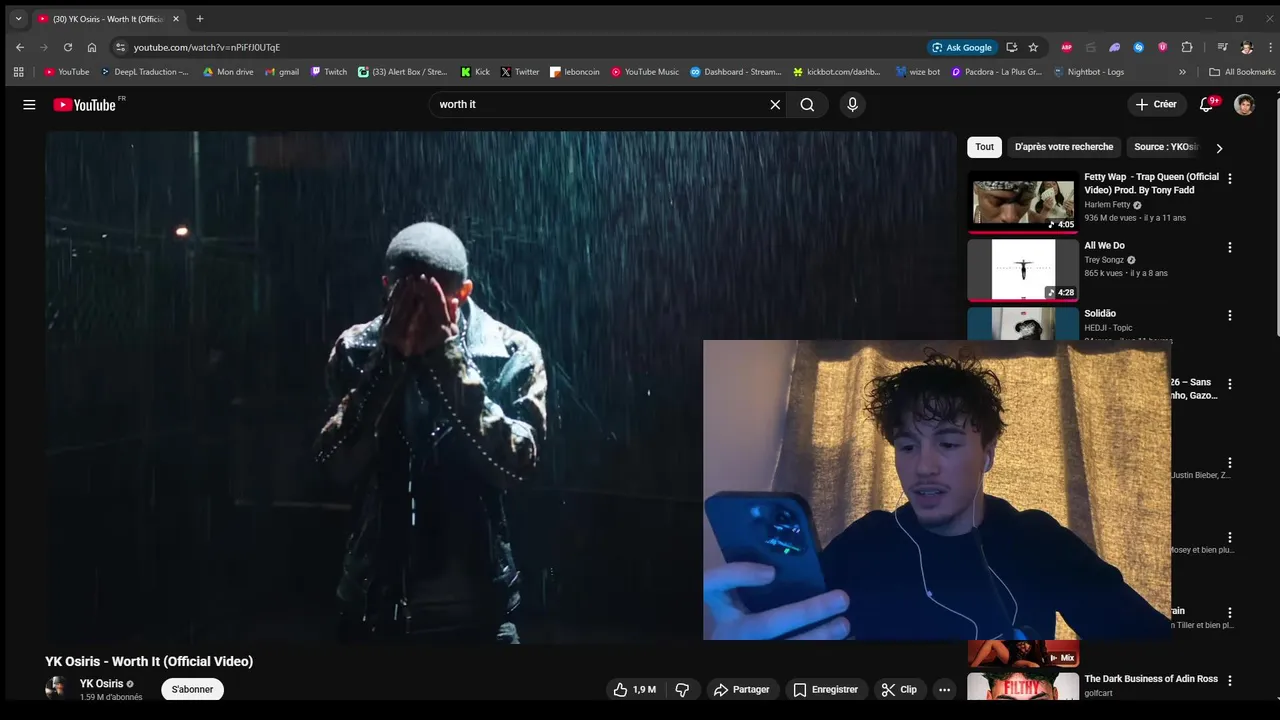Install app icon in address bar
The height and width of the screenshot is (720, 1280).
click(1011, 47)
